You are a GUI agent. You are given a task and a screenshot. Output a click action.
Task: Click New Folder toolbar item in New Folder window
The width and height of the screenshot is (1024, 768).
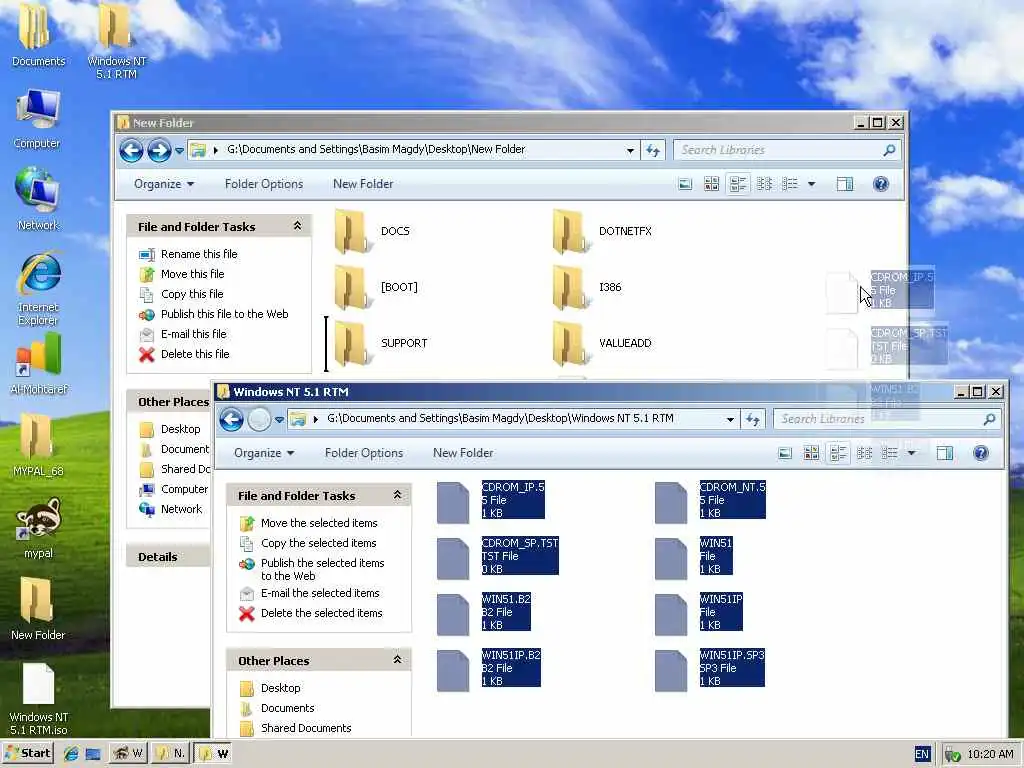tap(363, 184)
